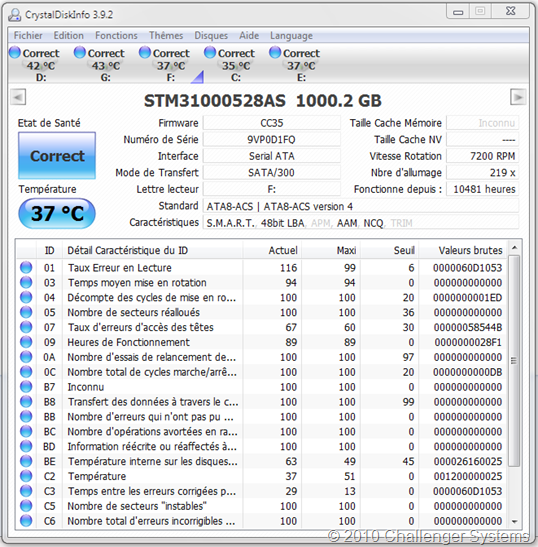
Task: Click status orb for ID 0A row
Action: pos(26,357)
